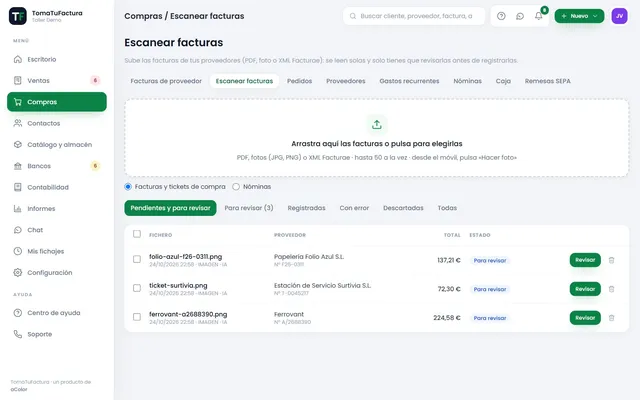640x400 pixels.
Task: Click the invoice upload drop zone text
Action: pyautogui.click(x=377, y=144)
